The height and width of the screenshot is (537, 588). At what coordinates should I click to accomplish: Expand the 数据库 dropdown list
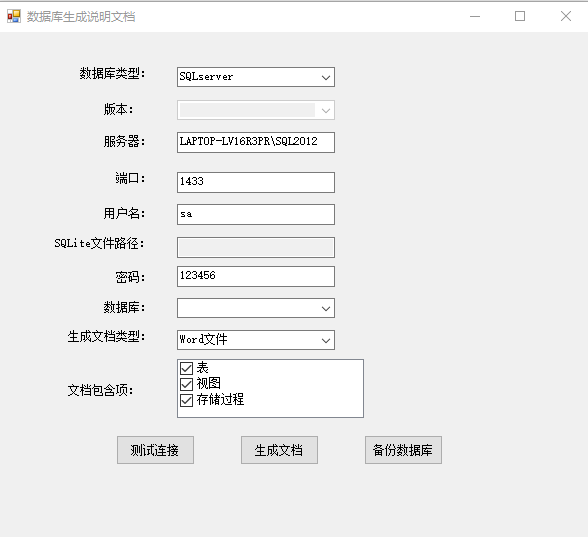point(256,308)
